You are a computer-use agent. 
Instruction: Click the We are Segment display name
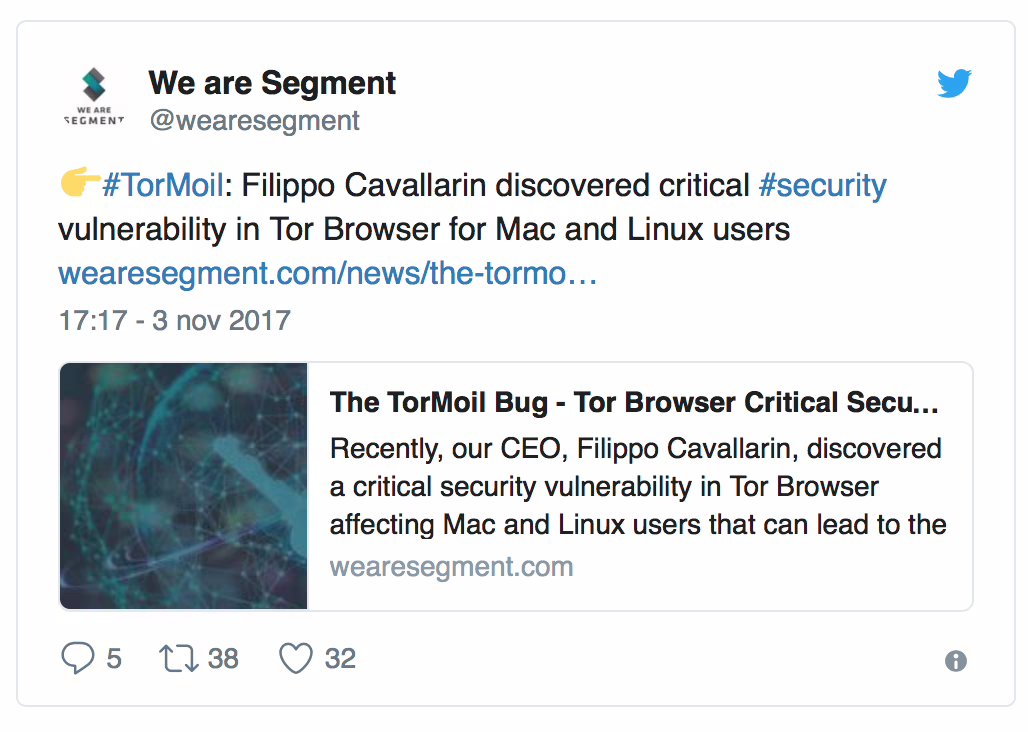pos(272,83)
